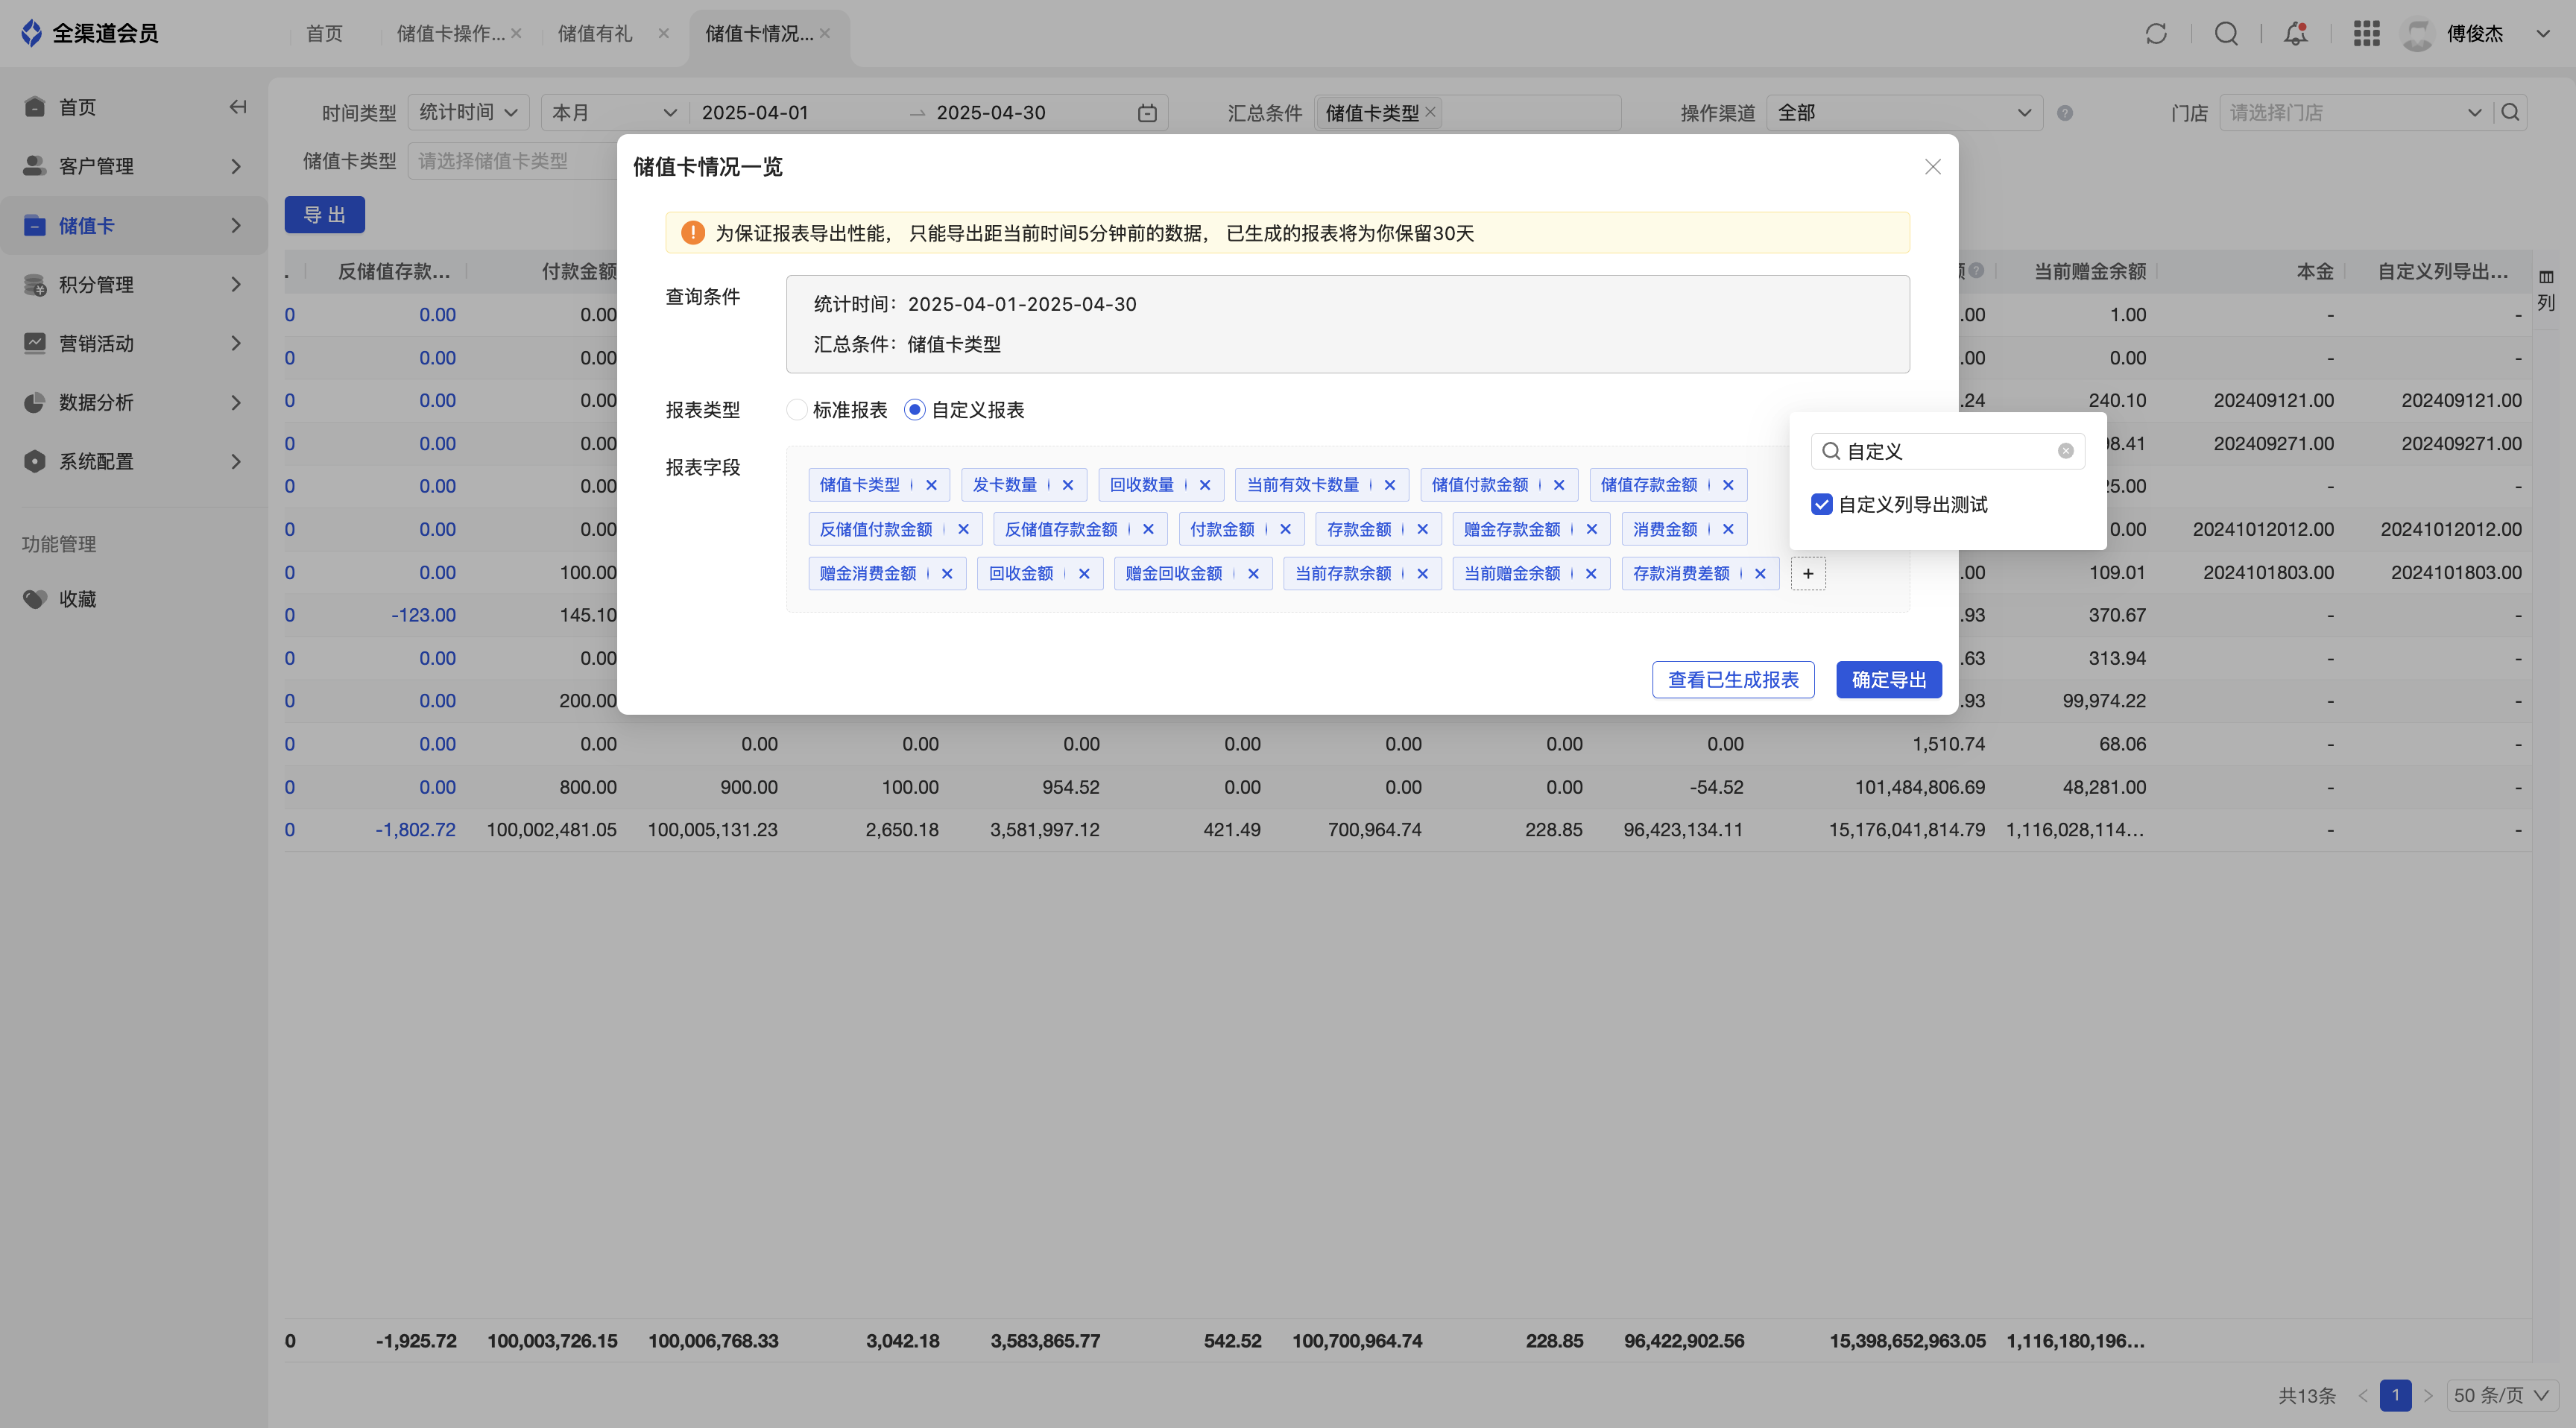Add a report field with plus button

[x=1808, y=574]
